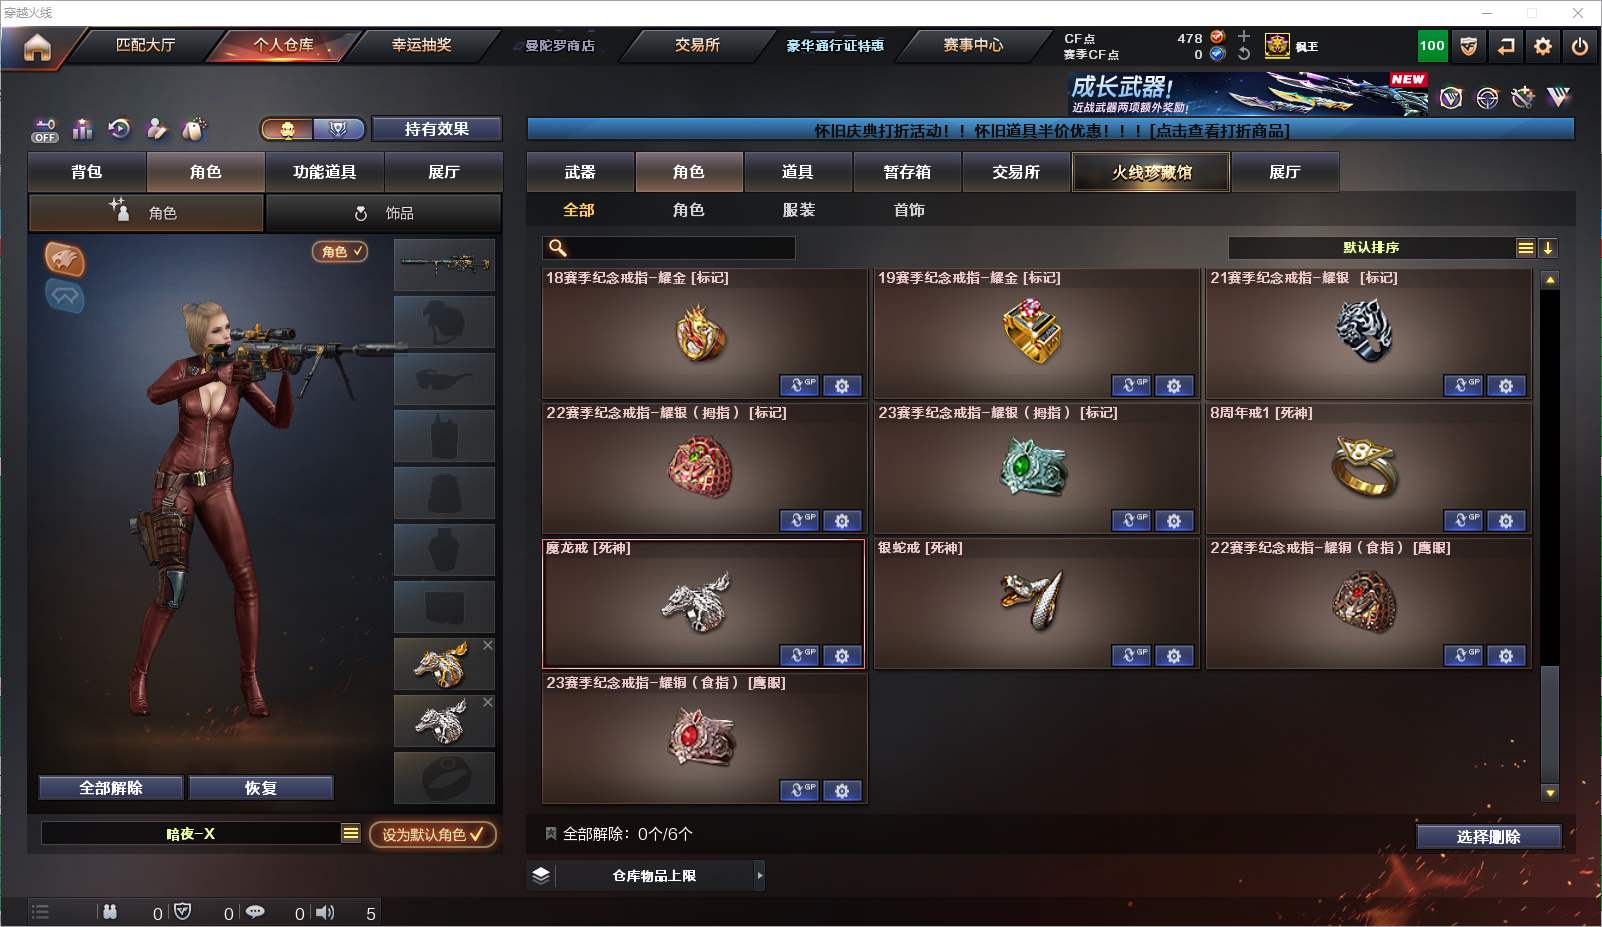Click the mute speaker icon in status bar
The height and width of the screenshot is (927, 1602).
(325, 912)
